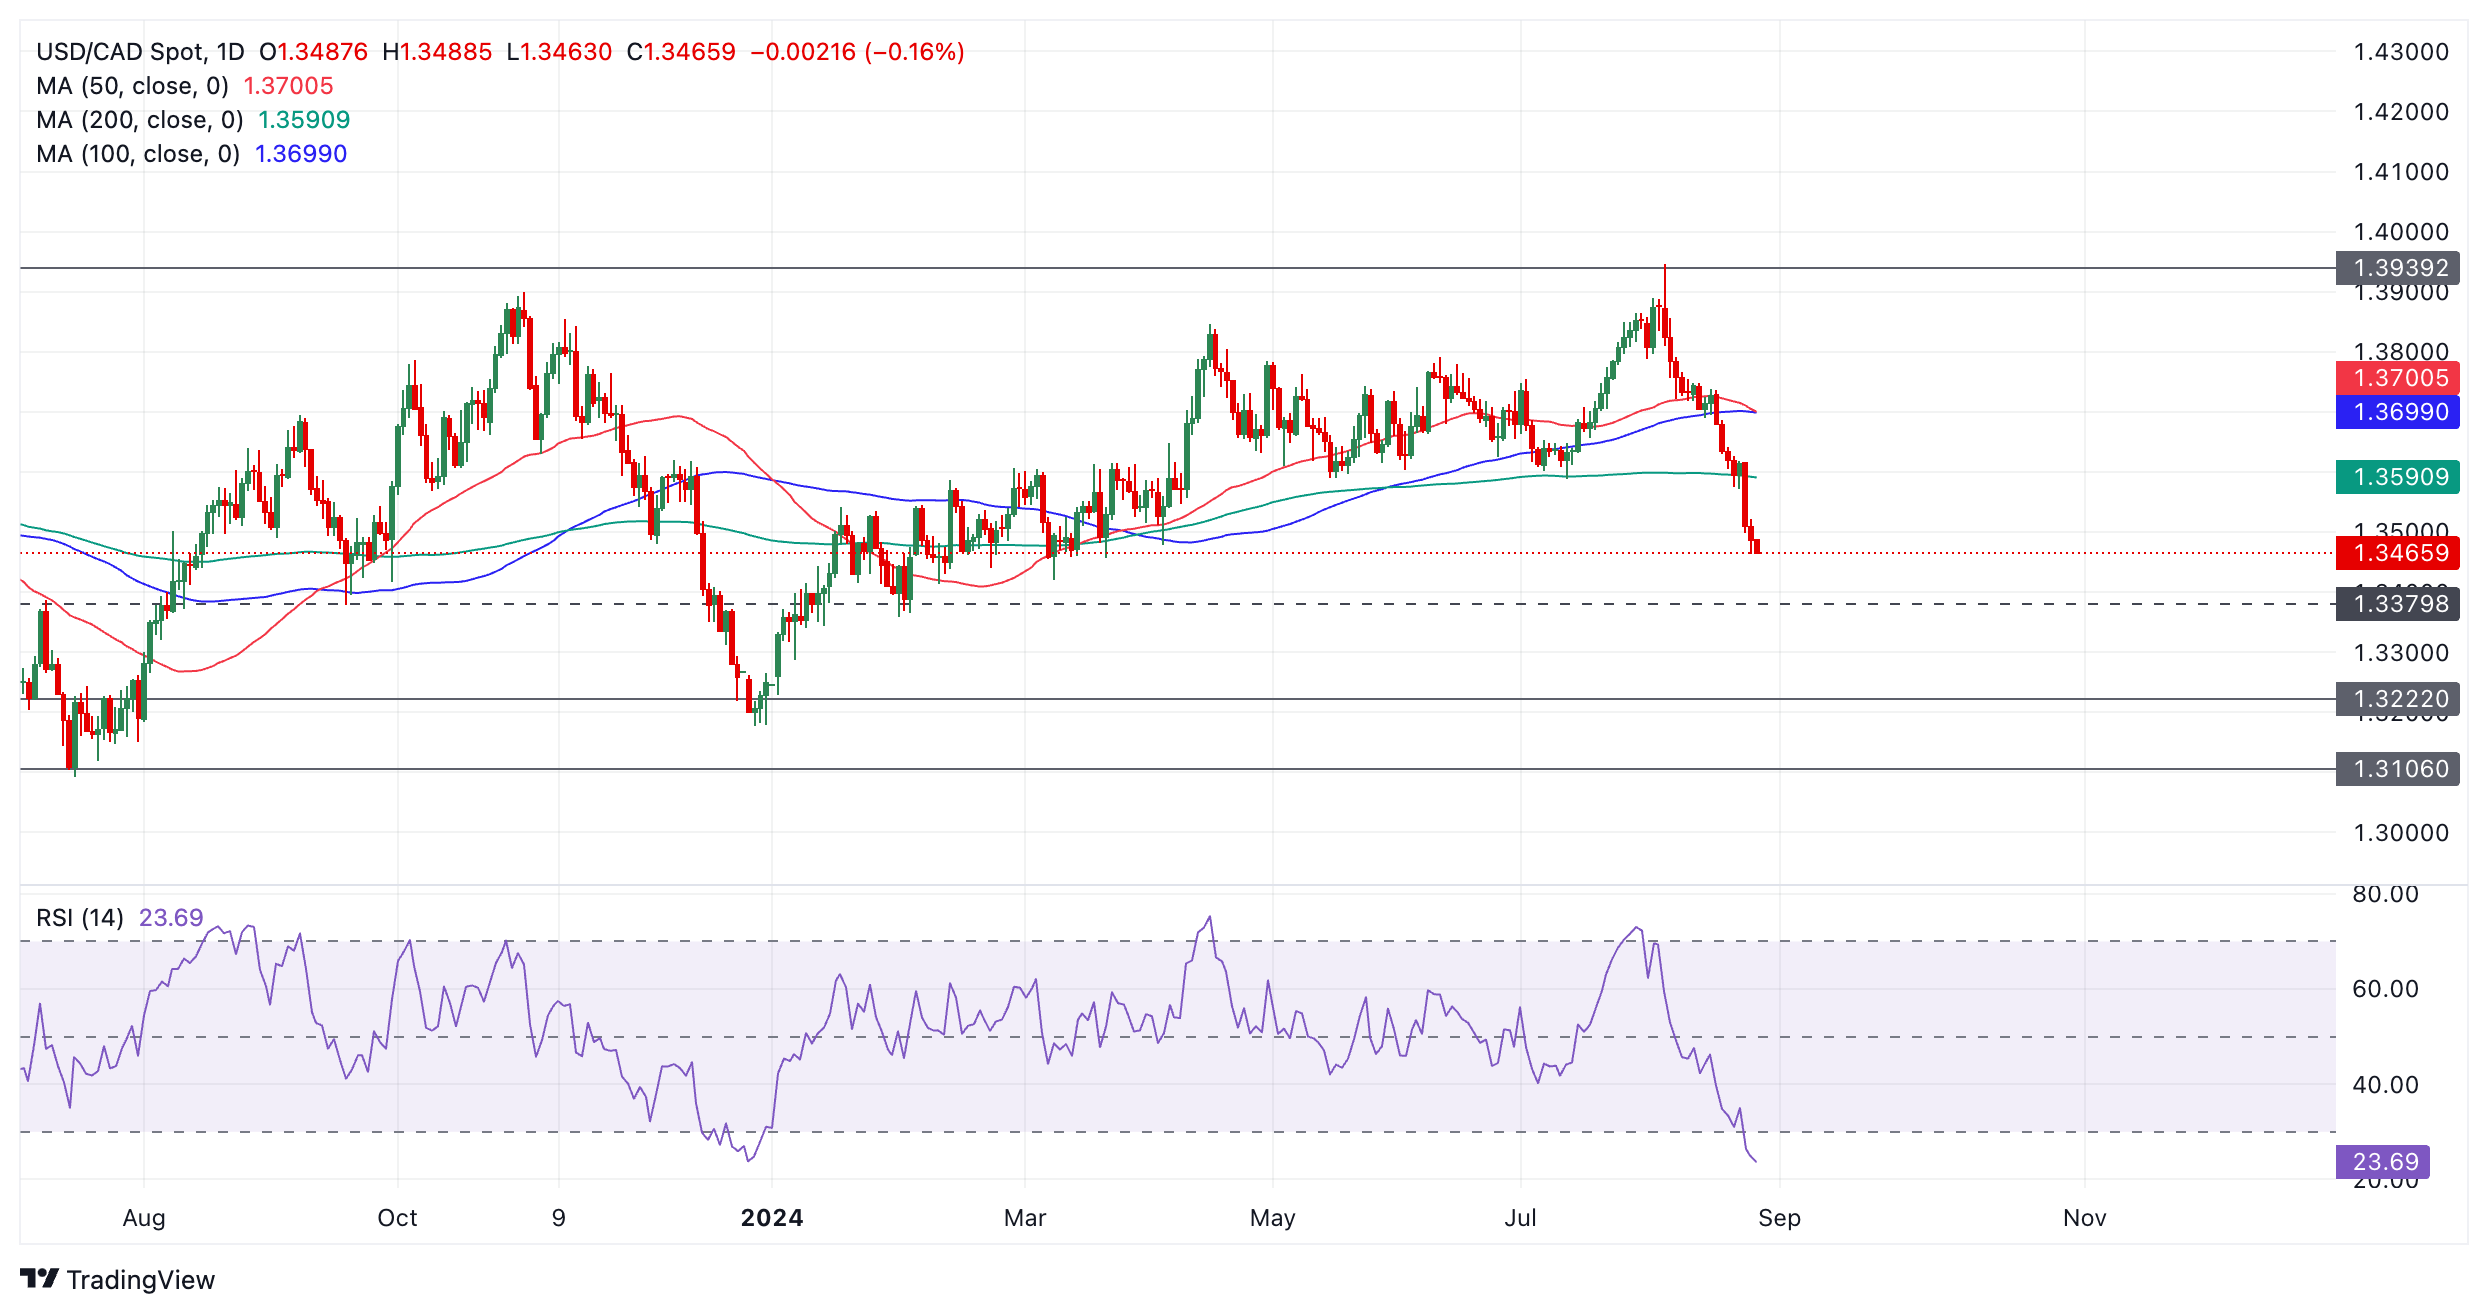
Task: Click the MA (50, close, 0) legend
Action: 132,86
